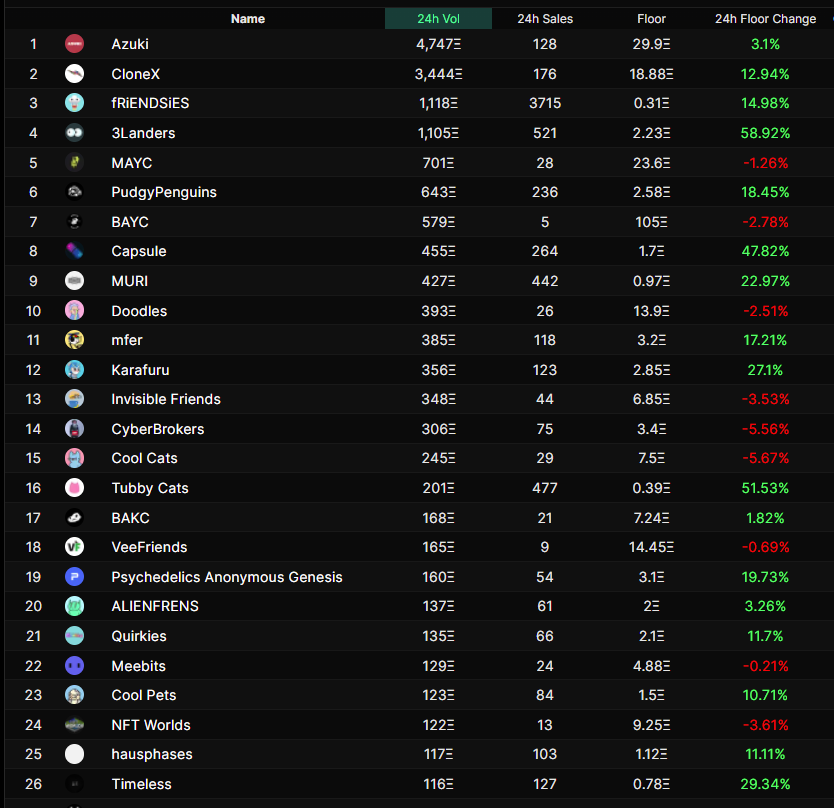Screen dimensions: 834x808
Task: Click the Azuki collection icon
Action: point(74,44)
